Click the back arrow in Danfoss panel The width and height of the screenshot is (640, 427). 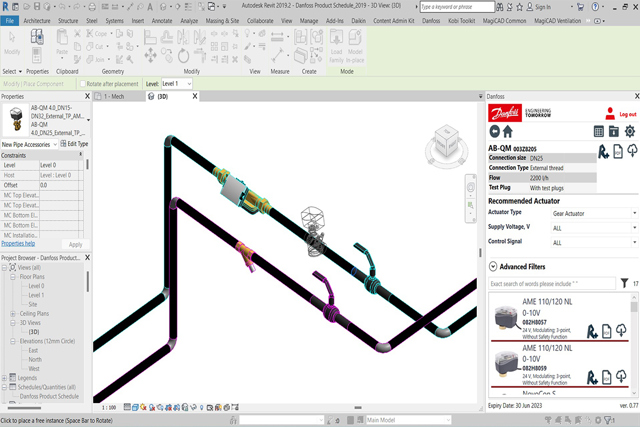pyautogui.click(x=494, y=131)
